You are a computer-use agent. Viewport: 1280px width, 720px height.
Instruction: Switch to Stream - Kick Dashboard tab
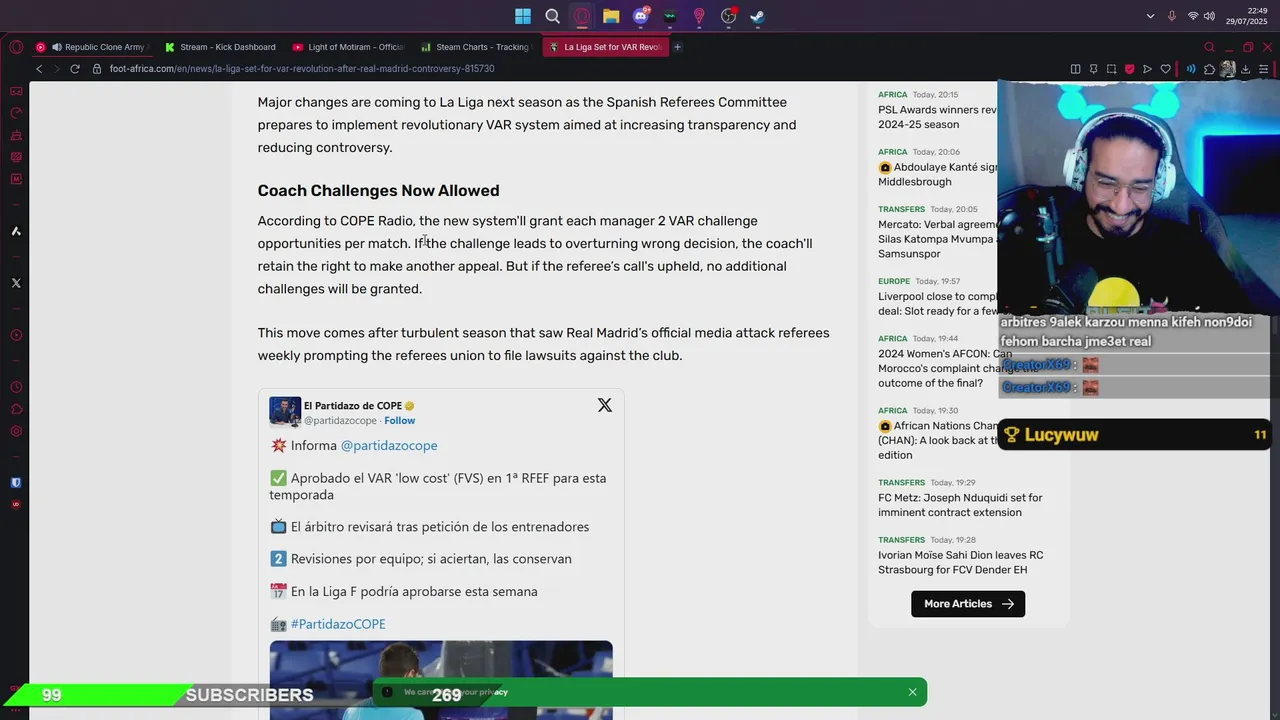[222, 47]
